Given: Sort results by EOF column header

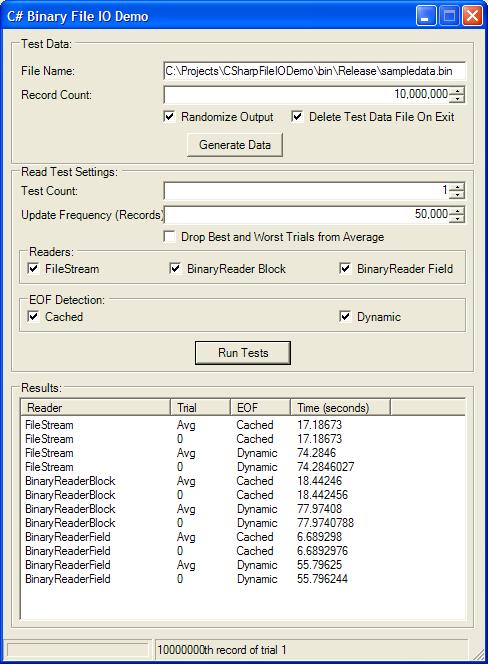Looking at the screenshot, I should pyautogui.click(x=261, y=407).
